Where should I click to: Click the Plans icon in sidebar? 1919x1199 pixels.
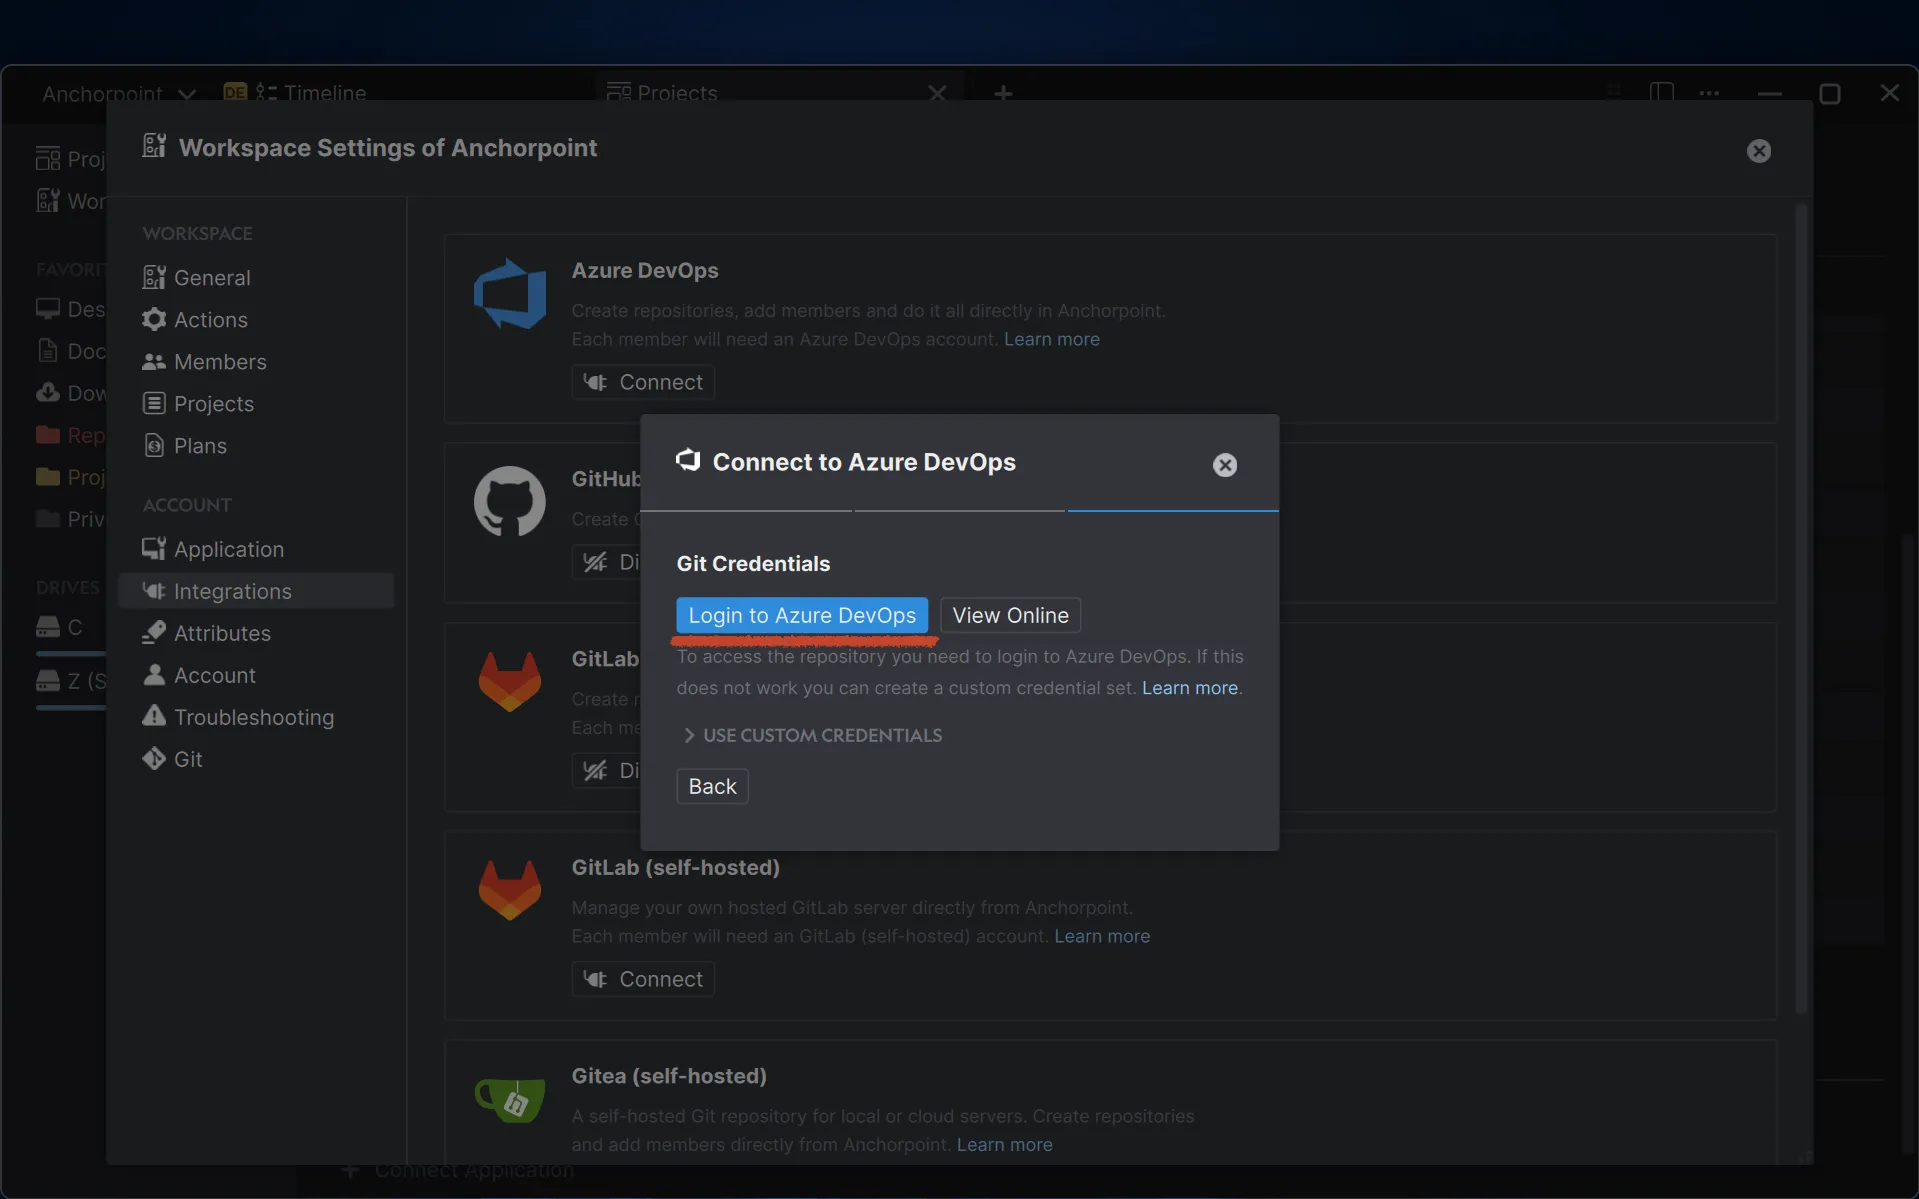[x=154, y=445]
